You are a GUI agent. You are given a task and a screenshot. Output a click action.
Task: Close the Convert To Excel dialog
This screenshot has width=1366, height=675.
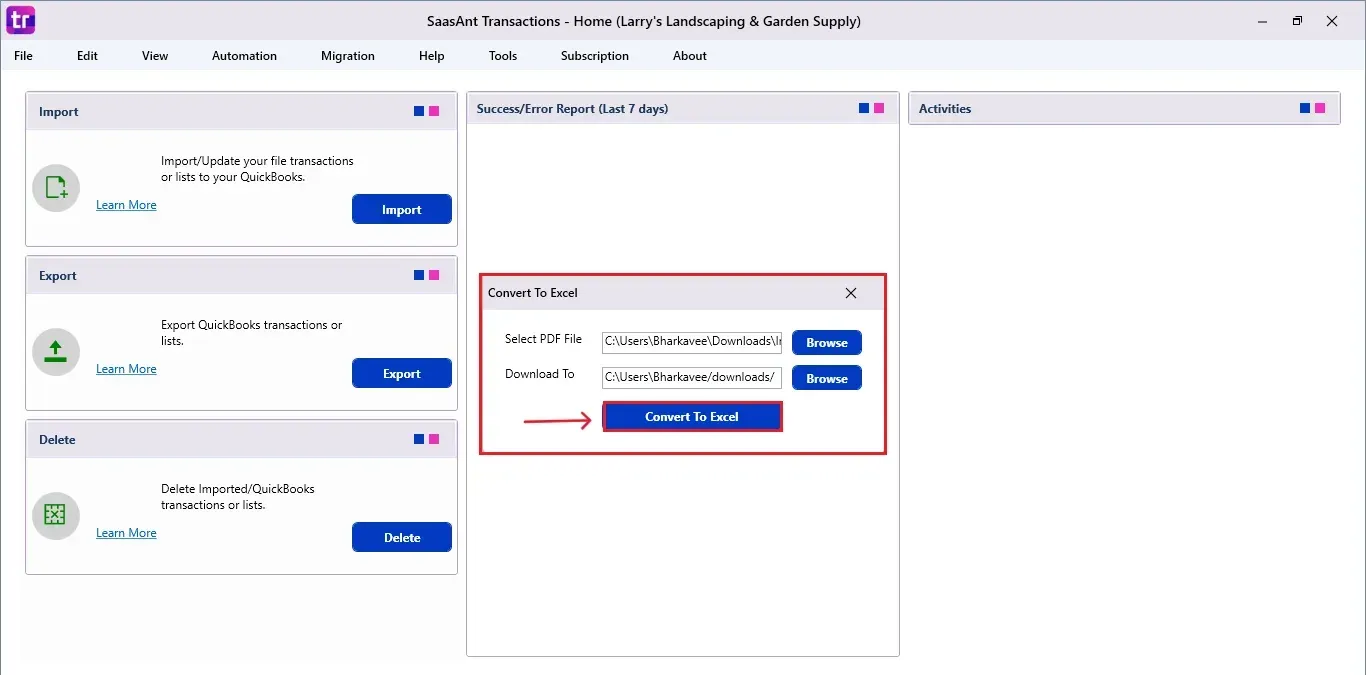[x=851, y=293]
